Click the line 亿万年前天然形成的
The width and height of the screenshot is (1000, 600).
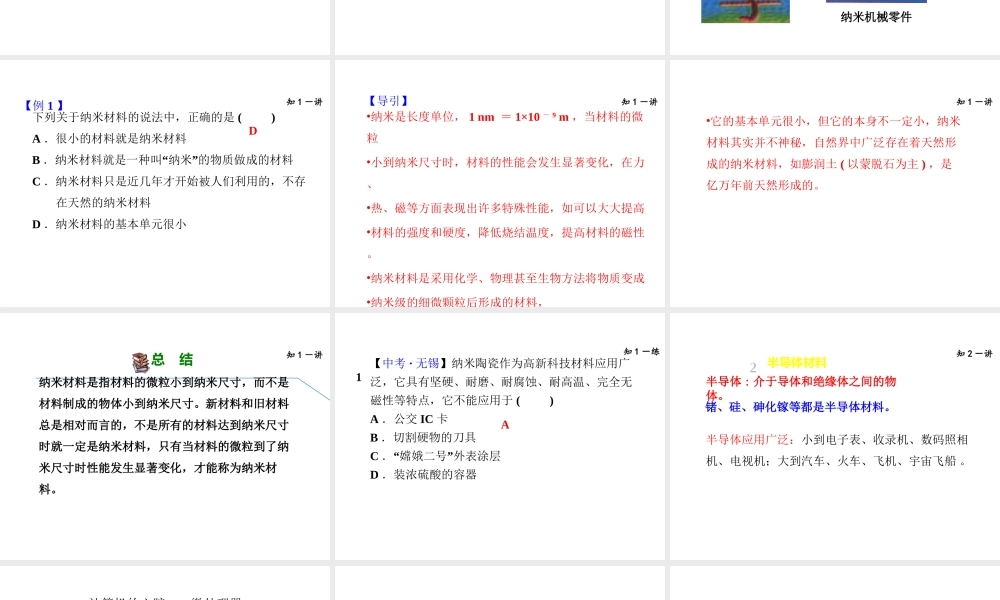pyautogui.click(x=763, y=186)
